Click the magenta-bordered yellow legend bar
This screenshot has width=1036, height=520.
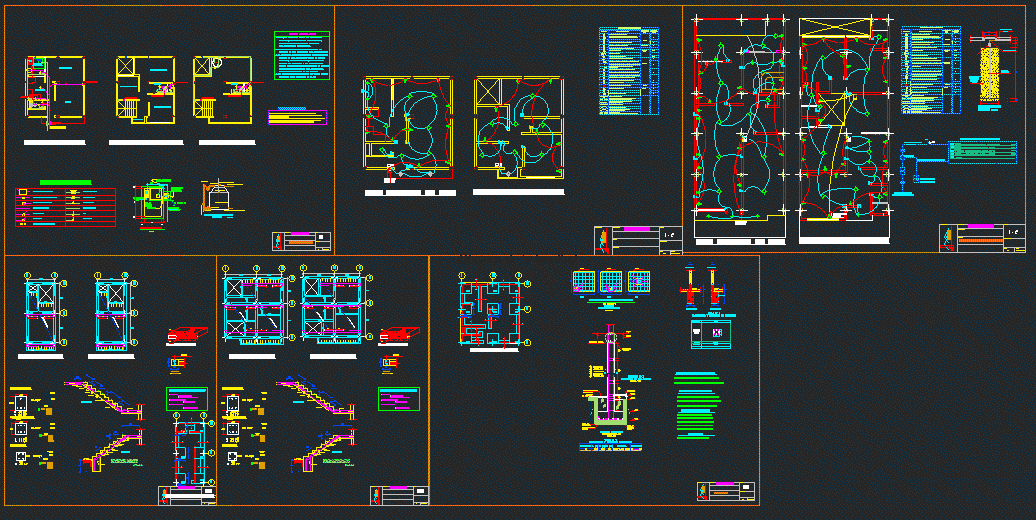point(297,117)
